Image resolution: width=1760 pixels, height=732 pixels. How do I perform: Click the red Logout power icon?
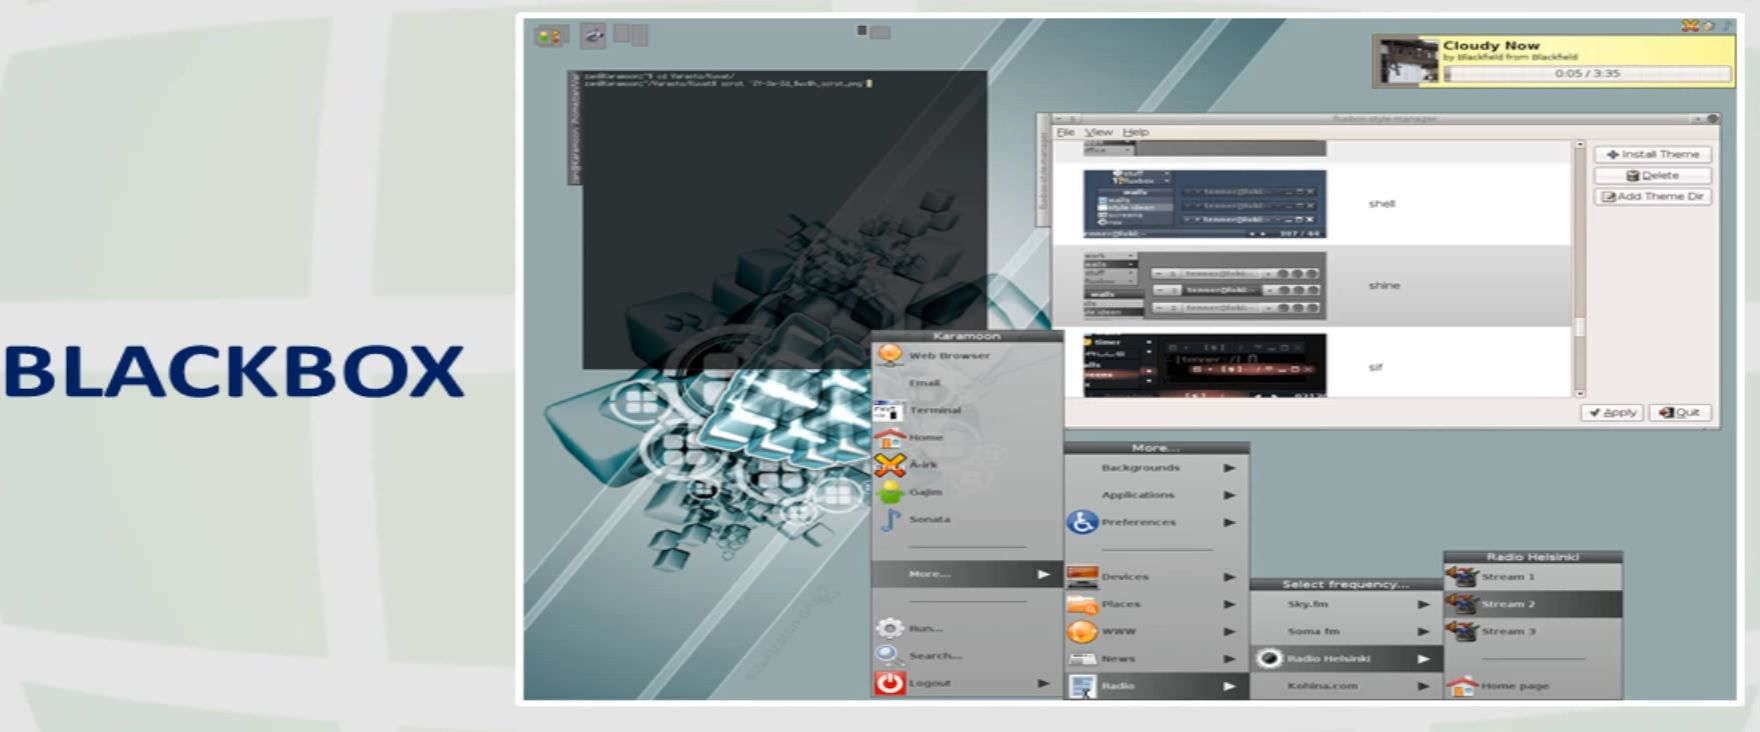click(889, 683)
